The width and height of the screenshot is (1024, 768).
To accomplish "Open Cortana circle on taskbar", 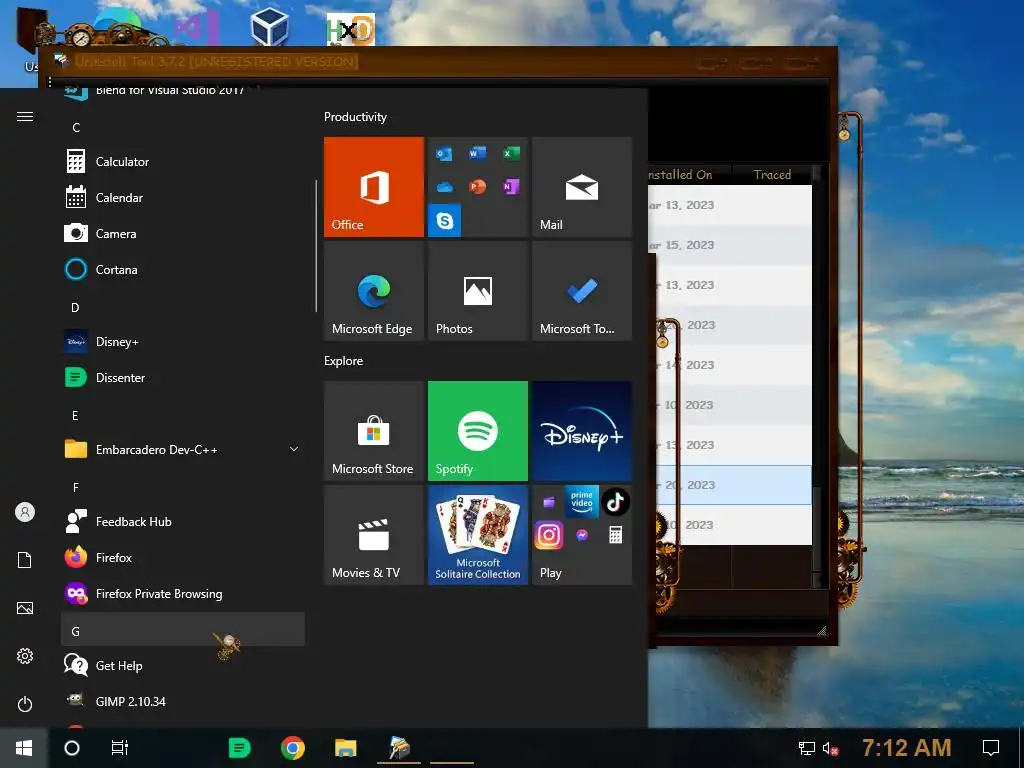I will pyautogui.click(x=72, y=748).
